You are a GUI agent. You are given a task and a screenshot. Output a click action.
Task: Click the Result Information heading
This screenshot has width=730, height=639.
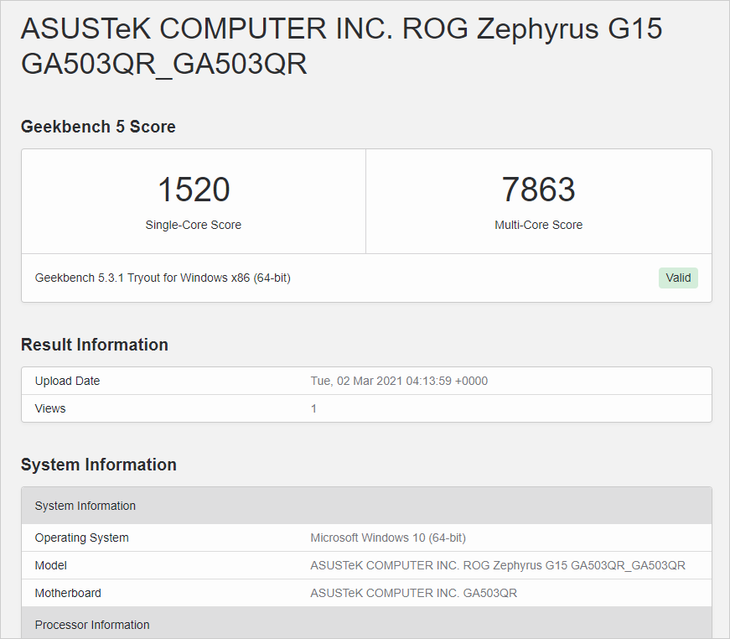tap(94, 345)
